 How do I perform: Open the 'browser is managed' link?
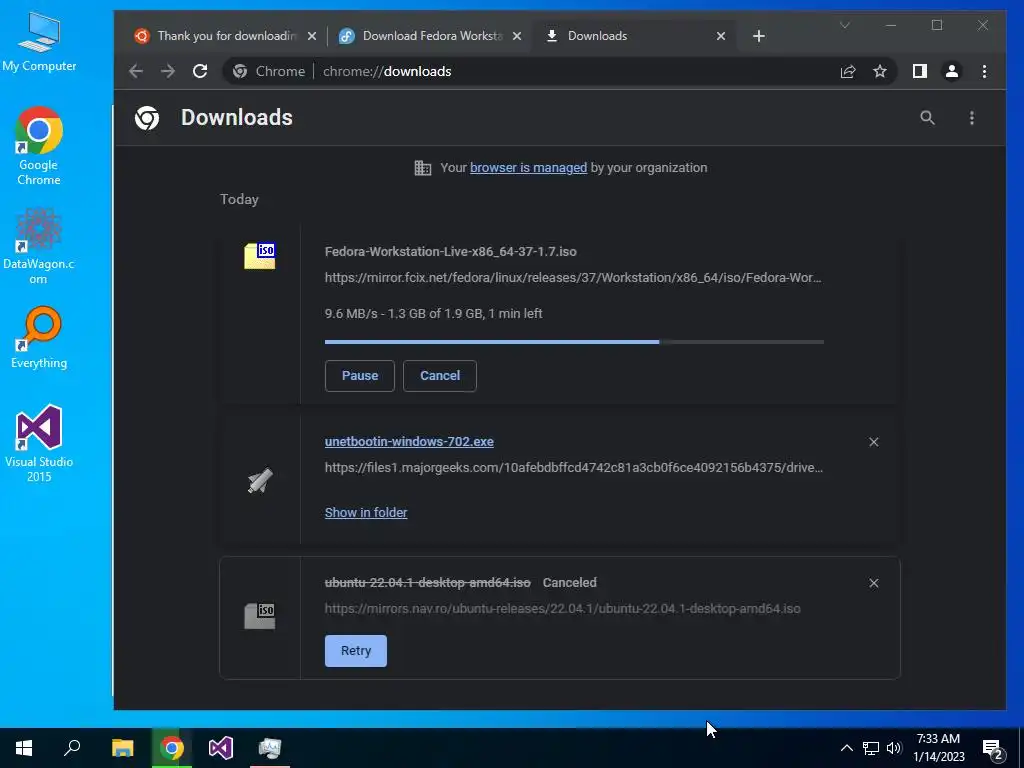[528, 168]
